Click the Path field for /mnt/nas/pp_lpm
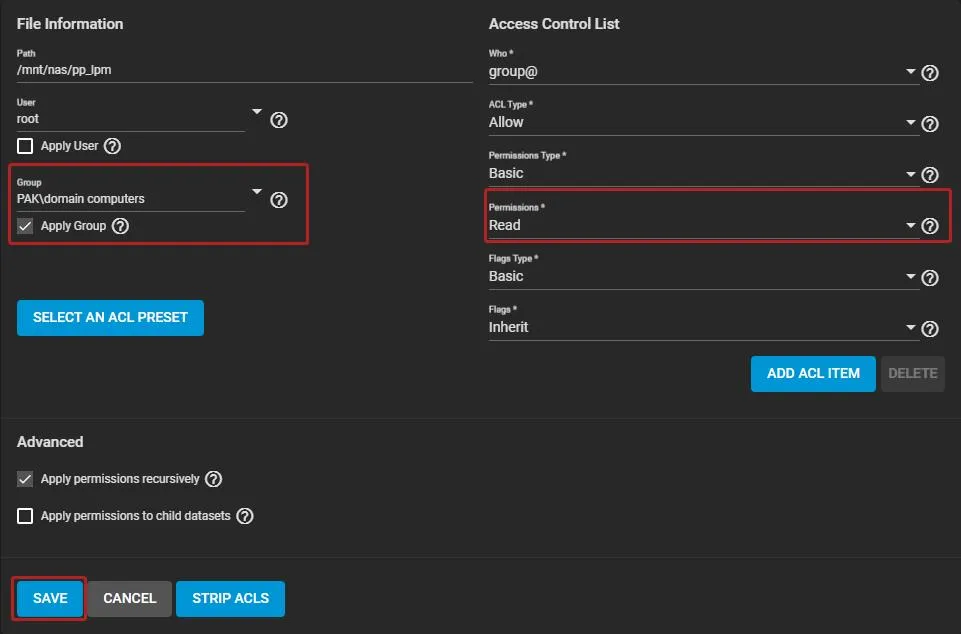This screenshot has height=634, width=961. coord(243,70)
